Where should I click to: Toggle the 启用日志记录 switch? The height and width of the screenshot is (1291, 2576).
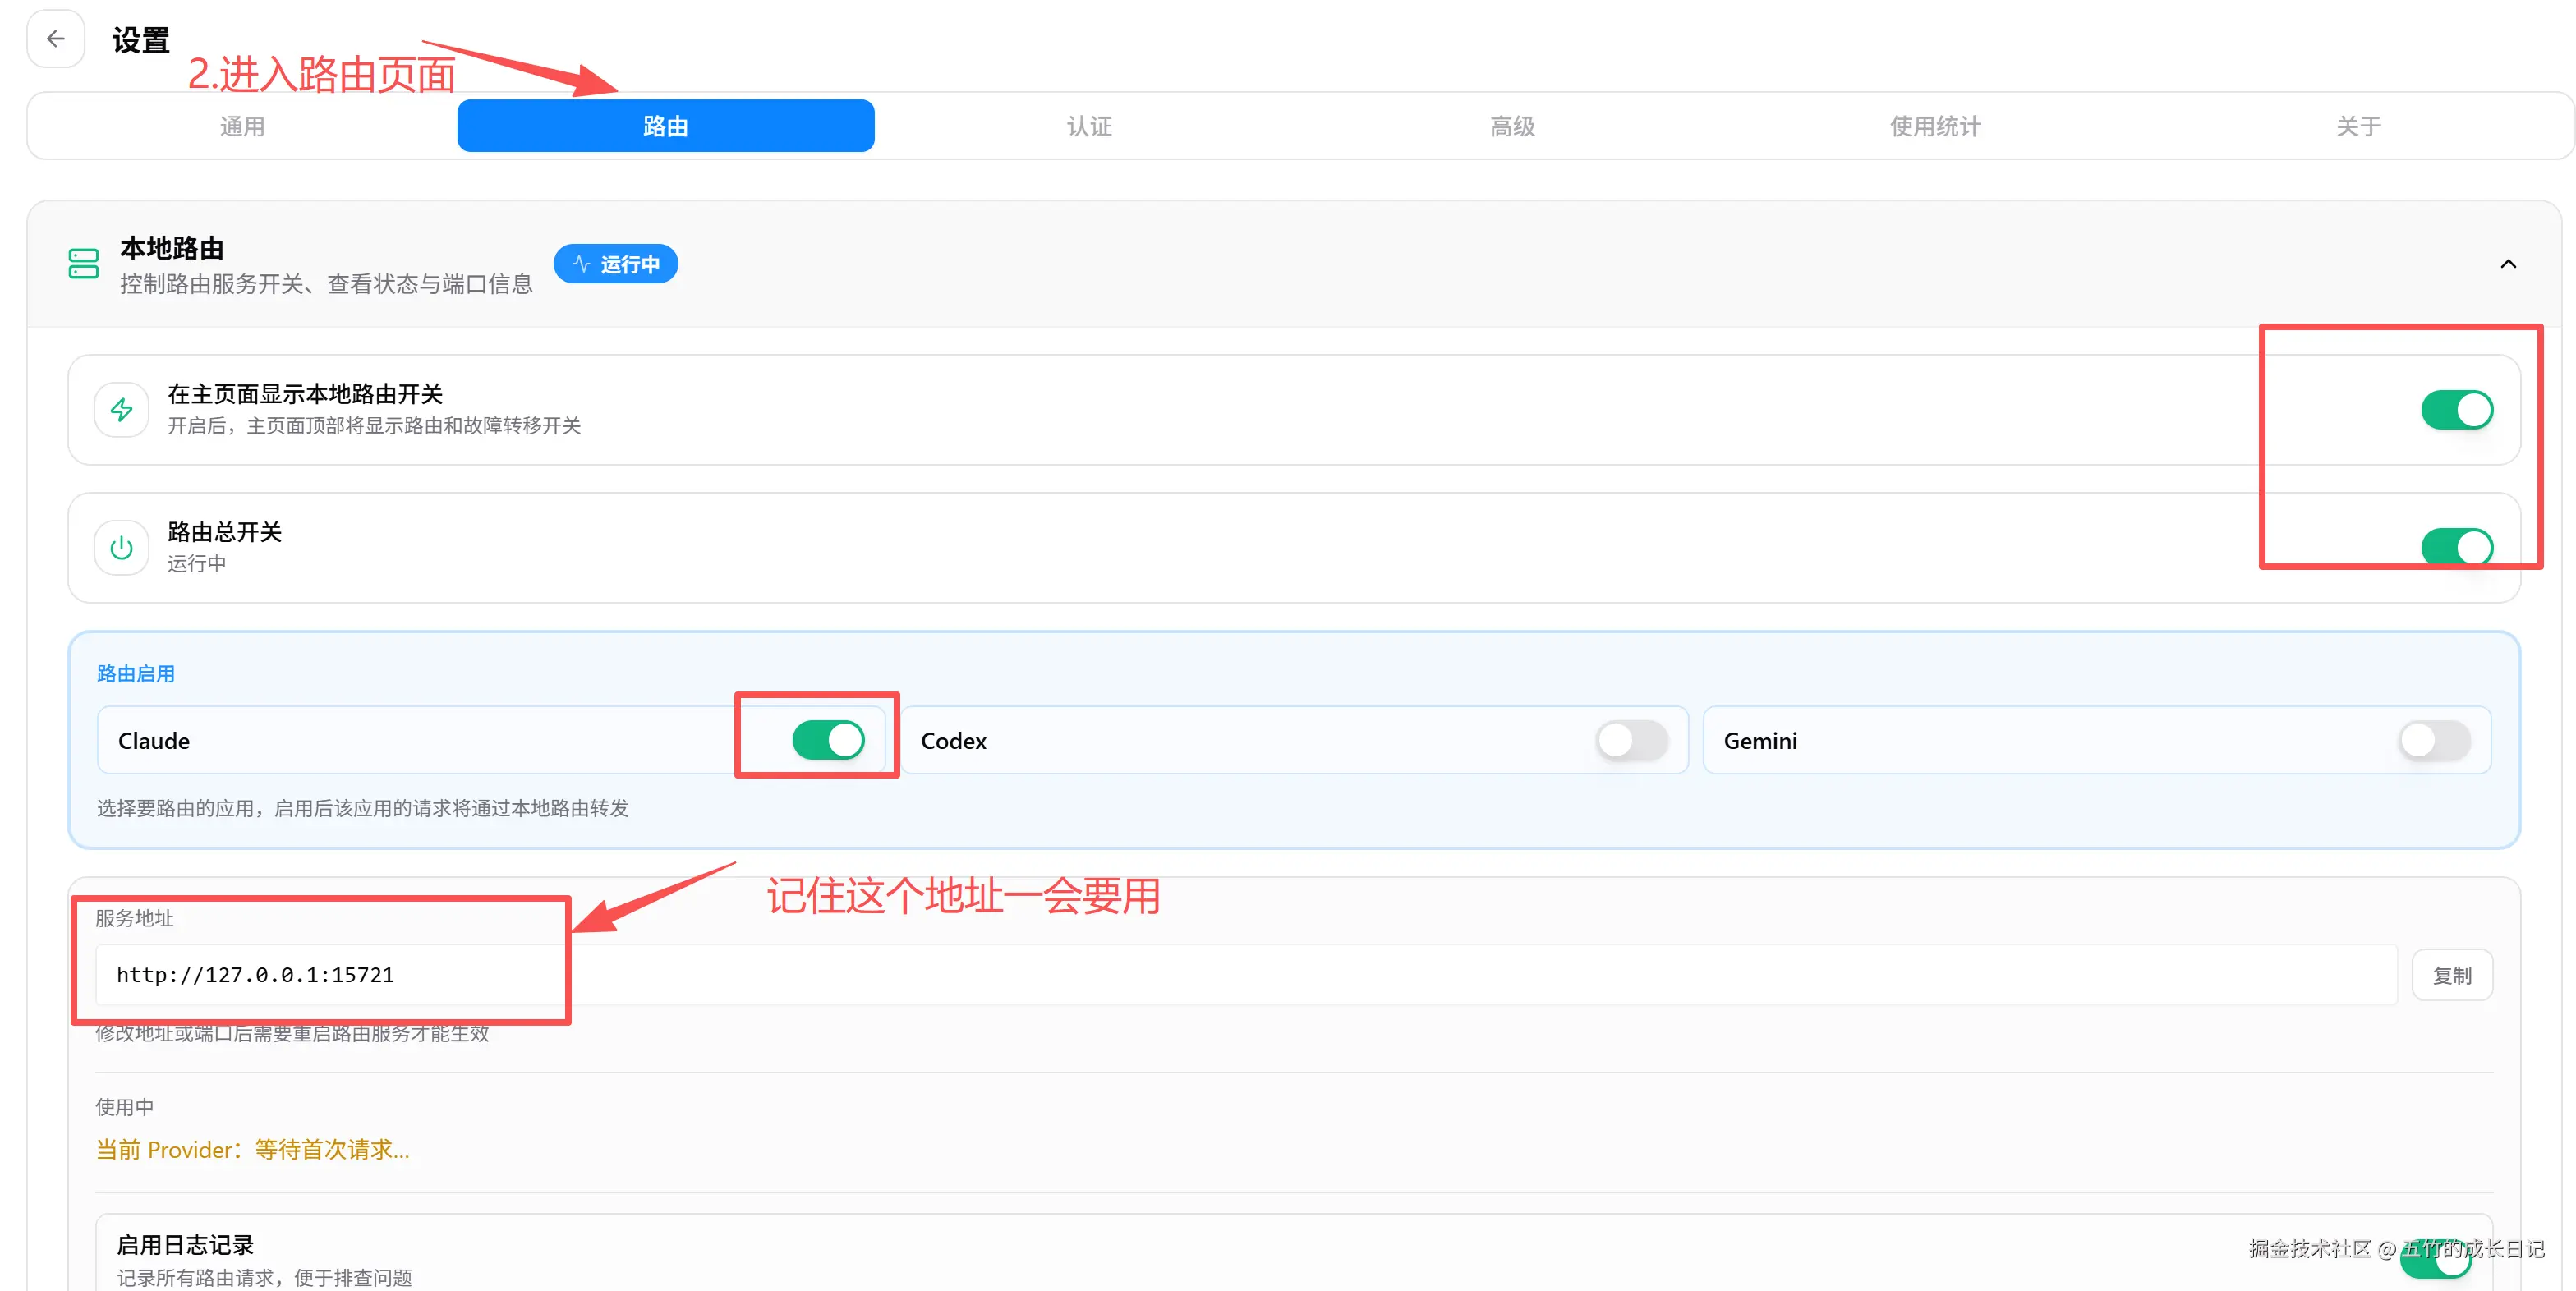(2435, 1259)
